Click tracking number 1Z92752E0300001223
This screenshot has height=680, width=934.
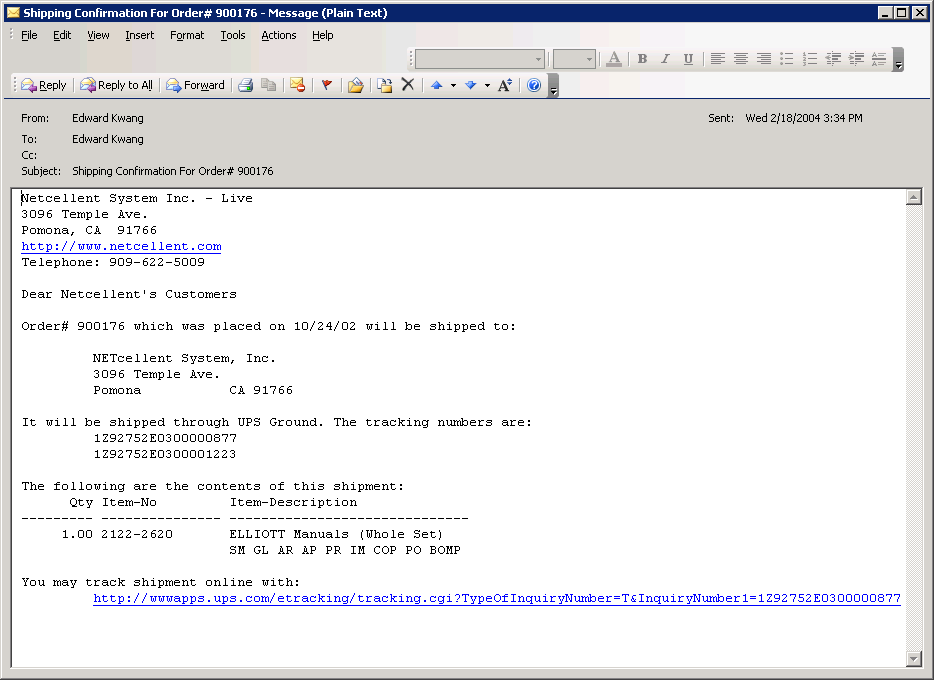[x=165, y=454]
